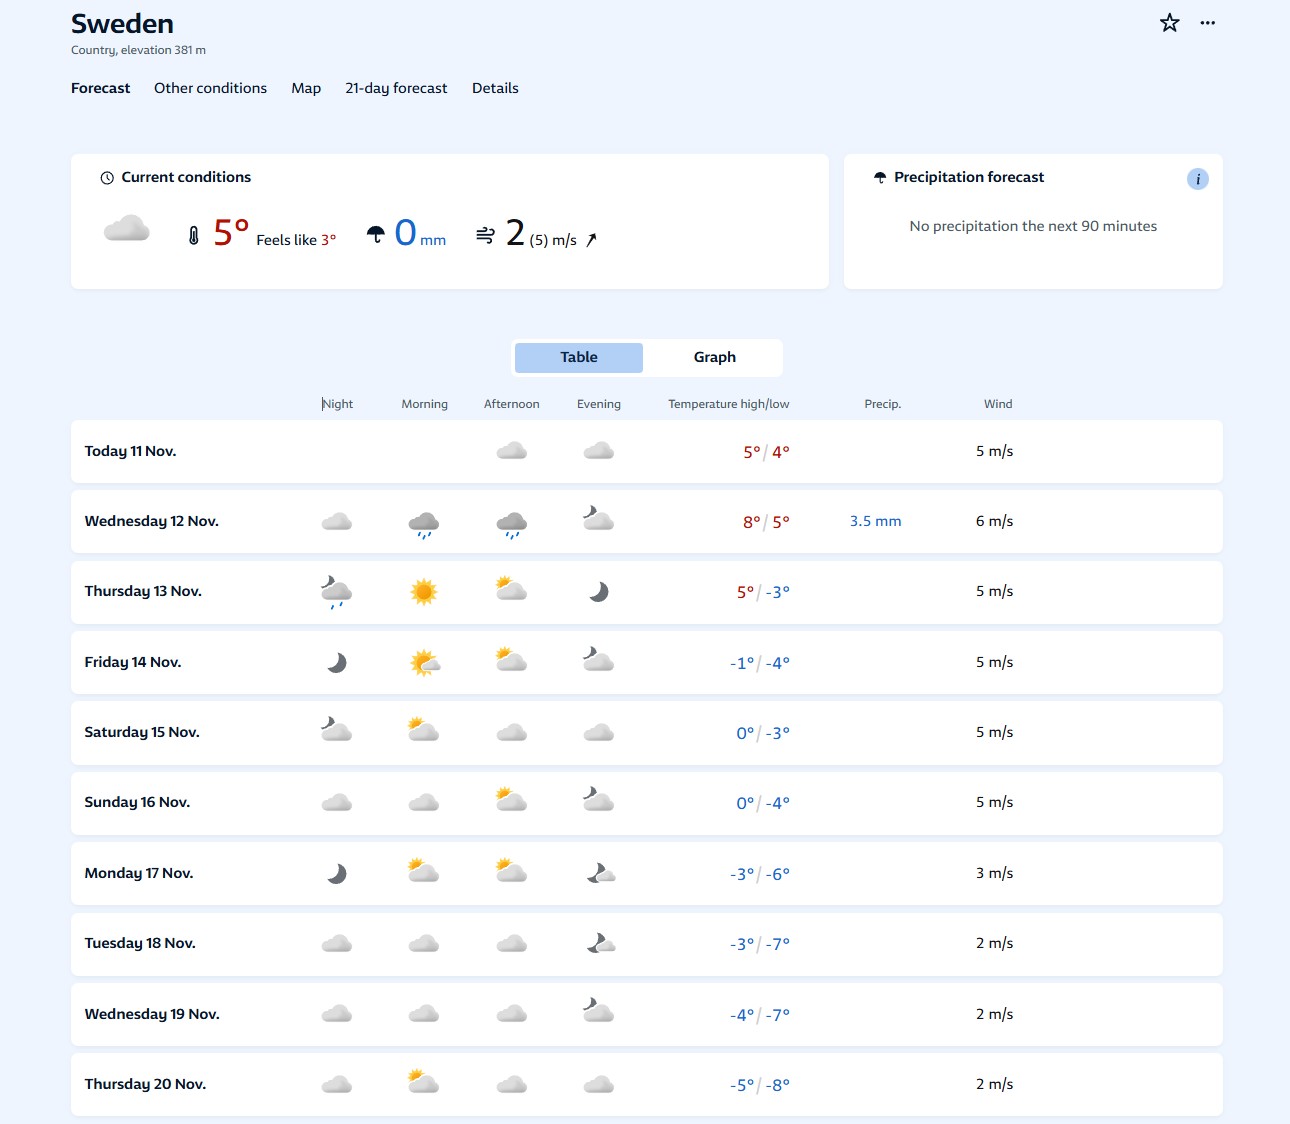Click Thursday 13 Nov. night rain icon
The height and width of the screenshot is (1124, 1290).
pyautogui.click(x=336, y=592)
